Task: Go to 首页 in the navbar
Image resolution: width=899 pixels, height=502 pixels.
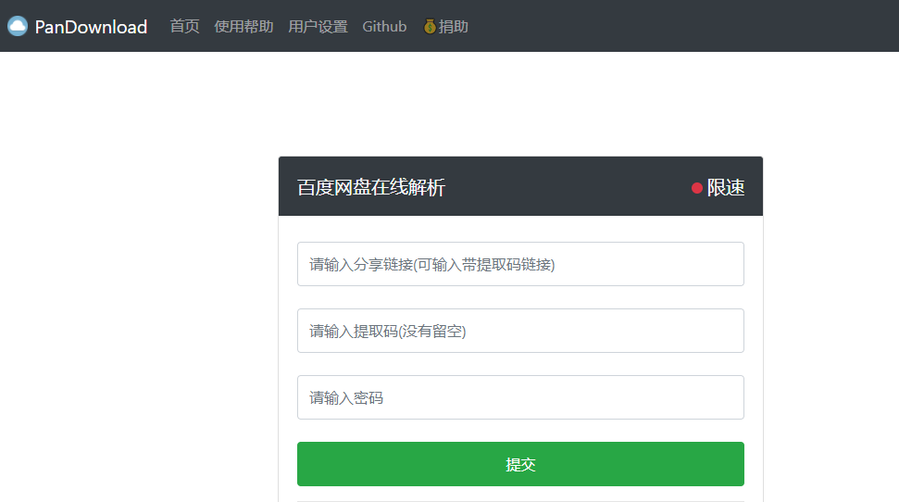Action: (x=185, y=26)
